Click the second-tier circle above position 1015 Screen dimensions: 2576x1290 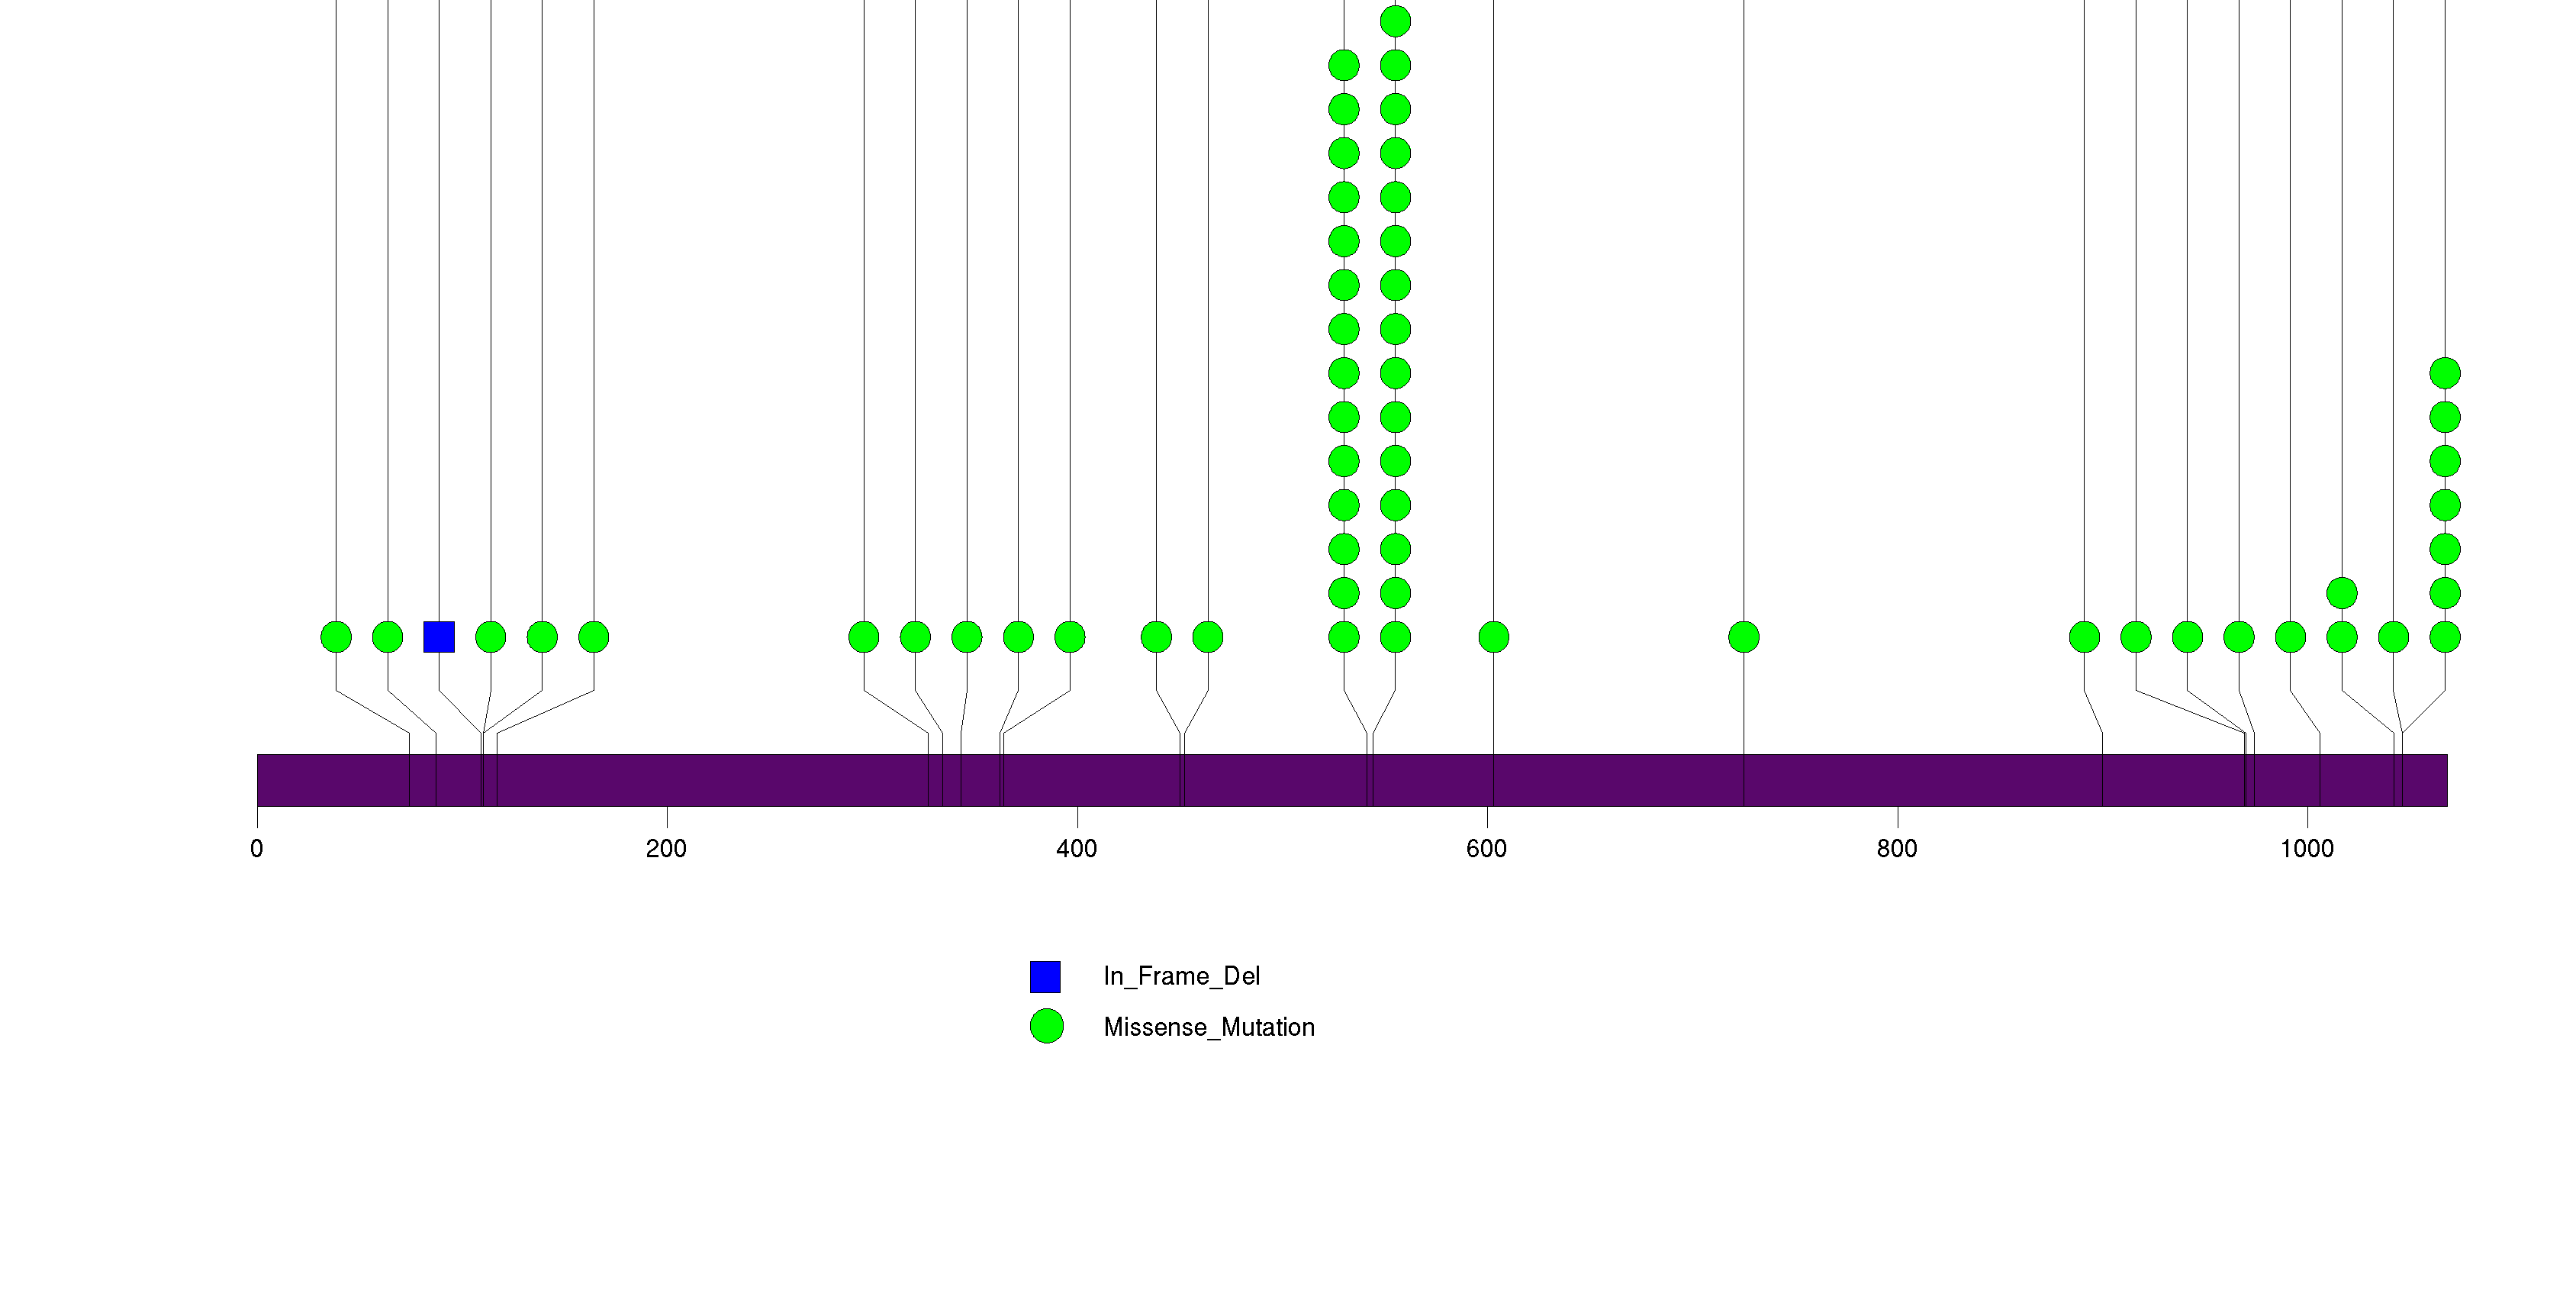point(2341,593)
